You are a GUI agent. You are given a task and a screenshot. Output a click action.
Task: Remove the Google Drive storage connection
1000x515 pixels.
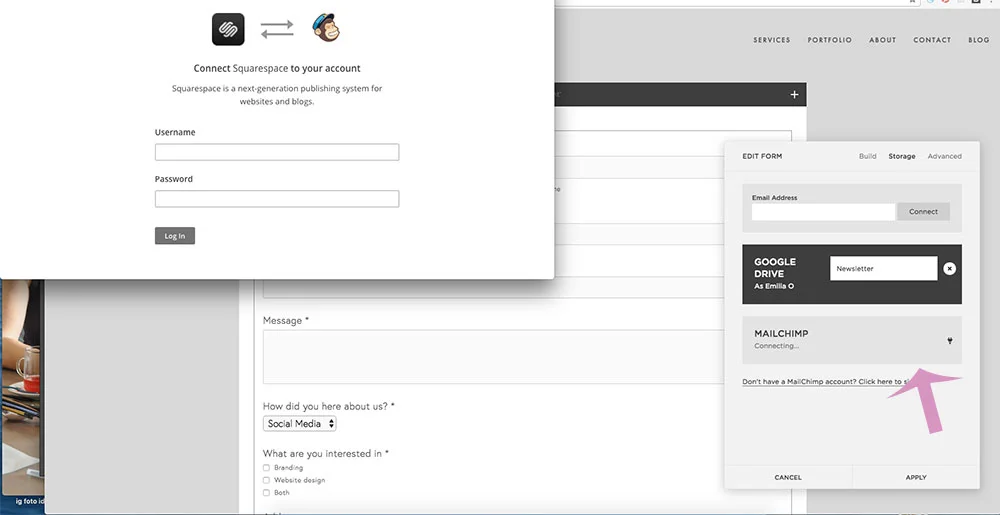(950, 268)
